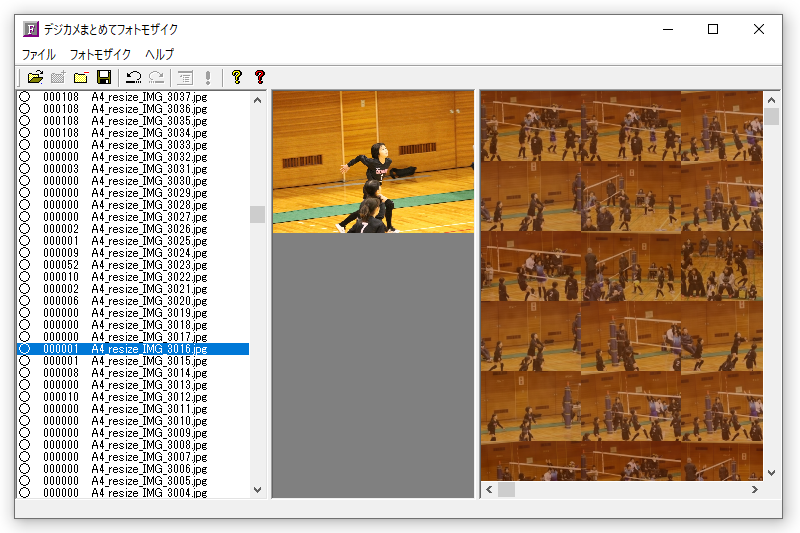Select file A4_resize_IMG_3005.jpg in list
Image resolution: width=800 pixels, height=533 pixels.
tap(149, 480)
